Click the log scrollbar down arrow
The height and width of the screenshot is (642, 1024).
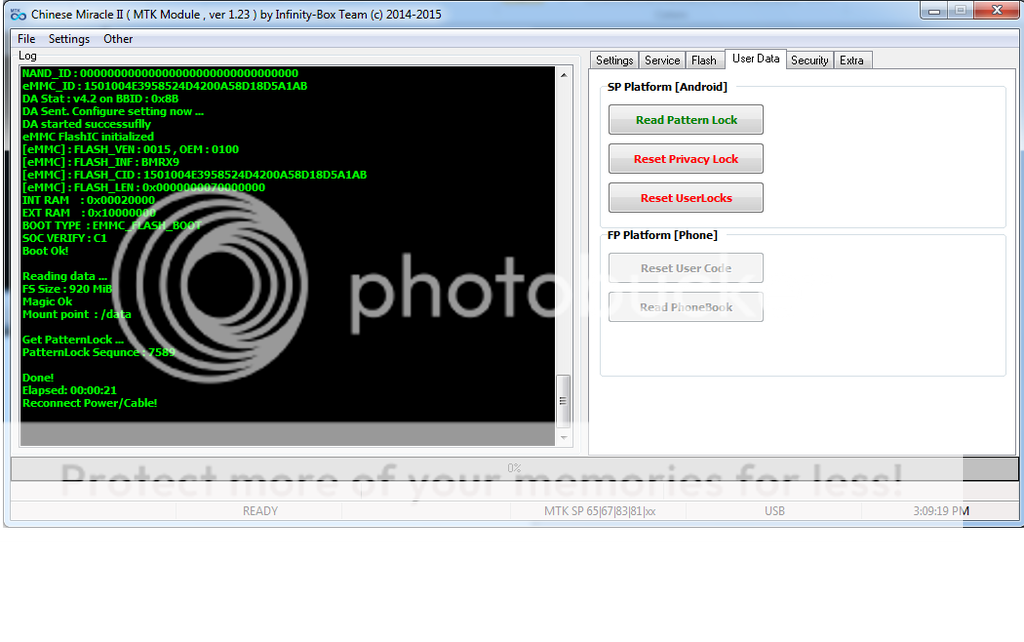click(564, 438)
